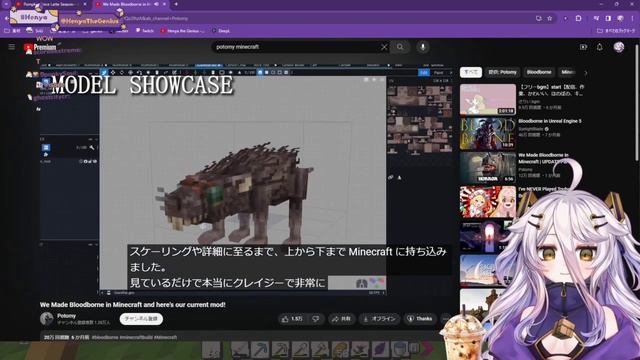Send a Thanks to the creator
640x360 pixels.
420,319
